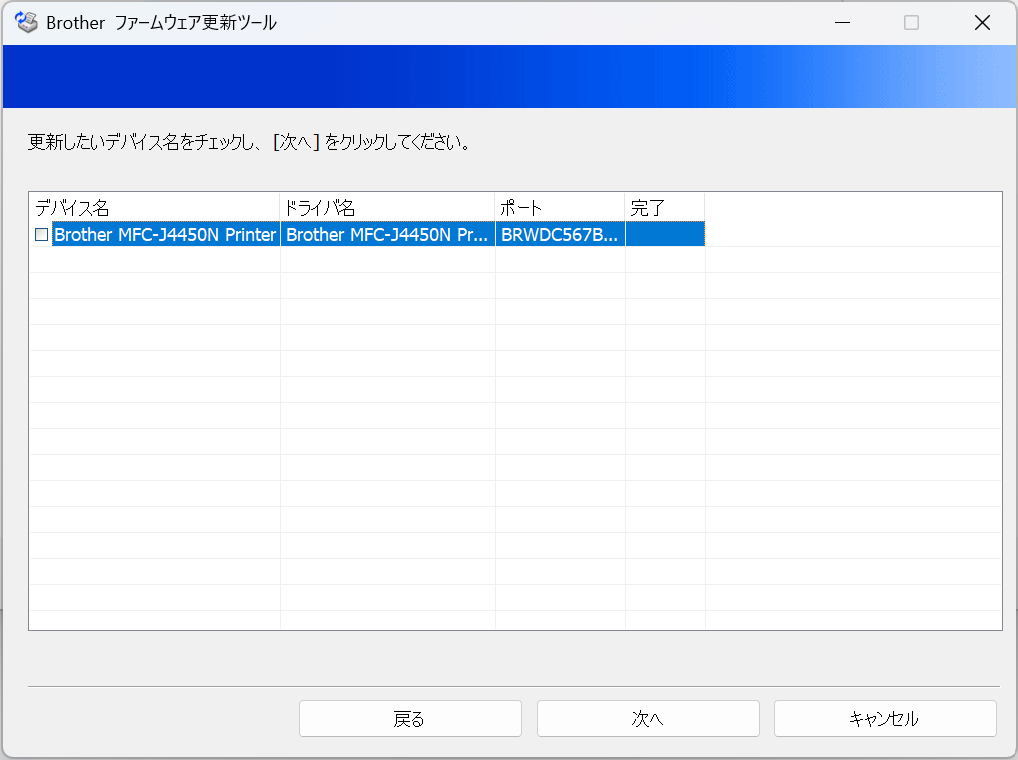Click the Brother firmware tool icon in title bar
The height and width of the screenshot is (760, 1018).
(27, 22)
